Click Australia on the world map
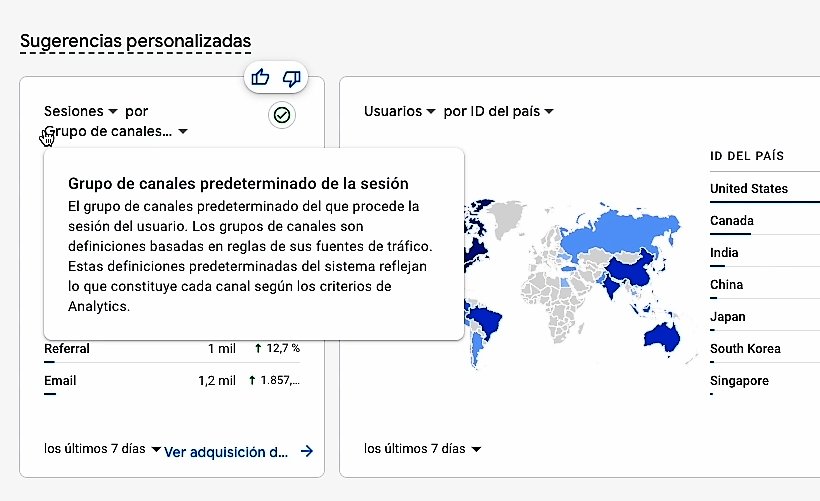820x501 pixels. point(662,337)
